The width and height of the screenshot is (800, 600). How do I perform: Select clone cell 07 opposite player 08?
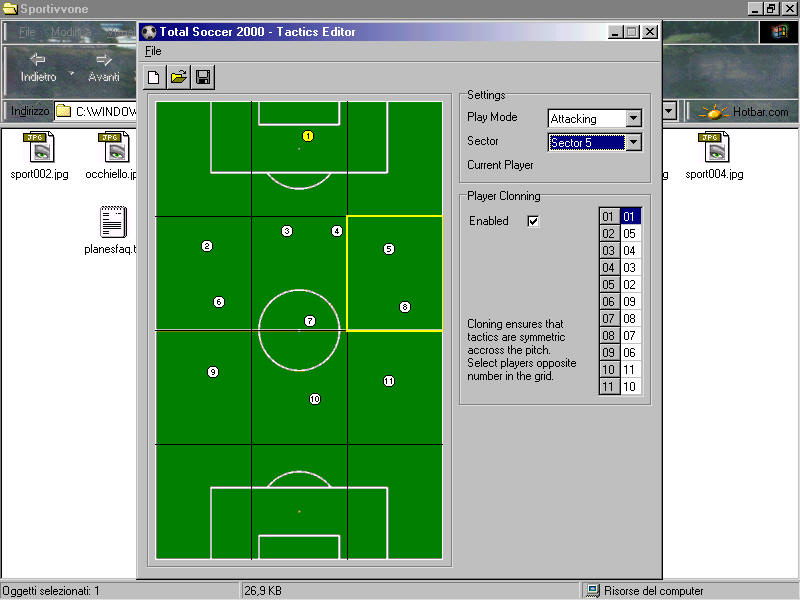pyautogui.click(x=631, y=335)
